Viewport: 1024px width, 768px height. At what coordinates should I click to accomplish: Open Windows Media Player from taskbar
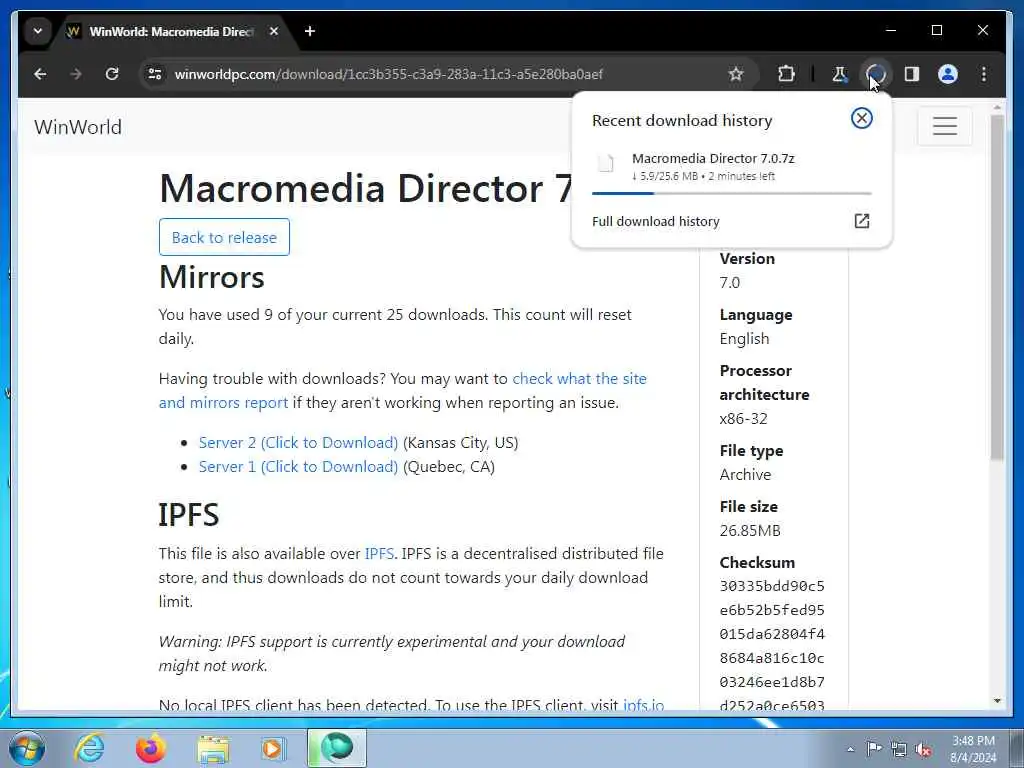coord(274,748)
